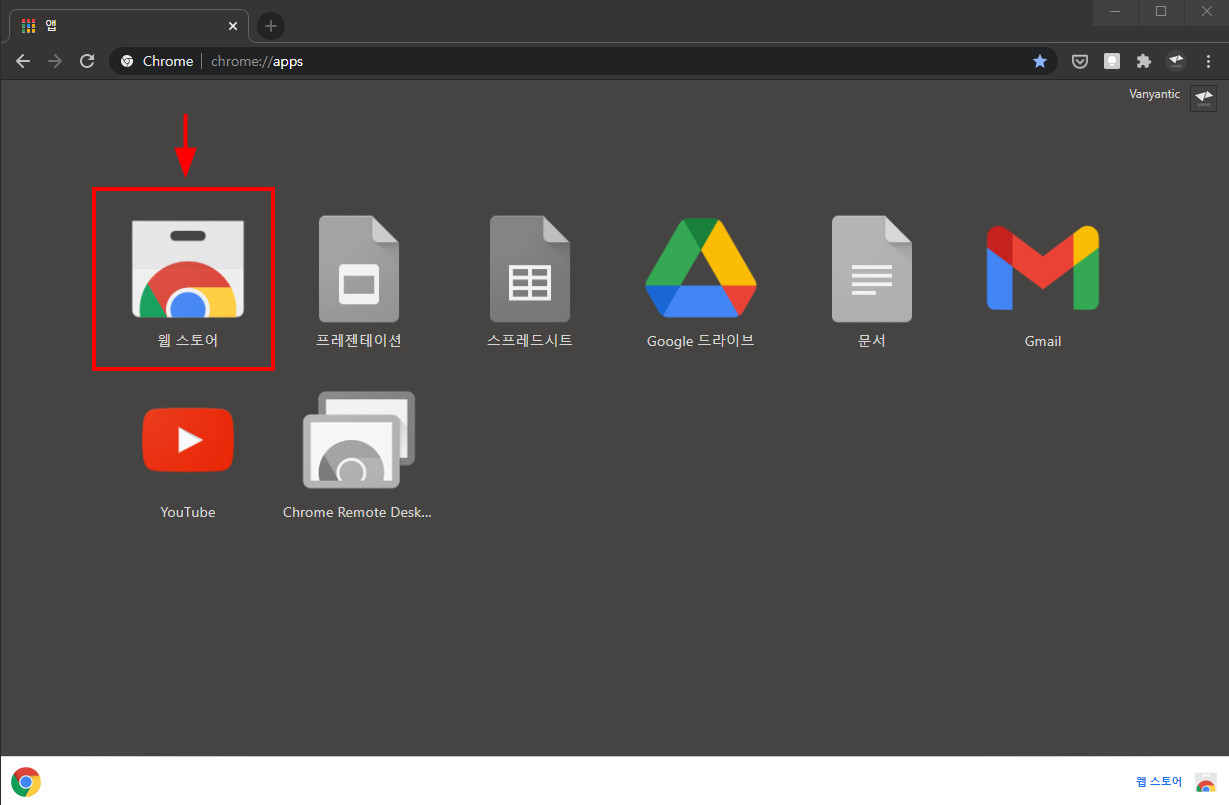Image resolution: width=1229 pixels, height=805 pixels.
Task: Open Google 드라이브 app
Action: tap(700, 268)
